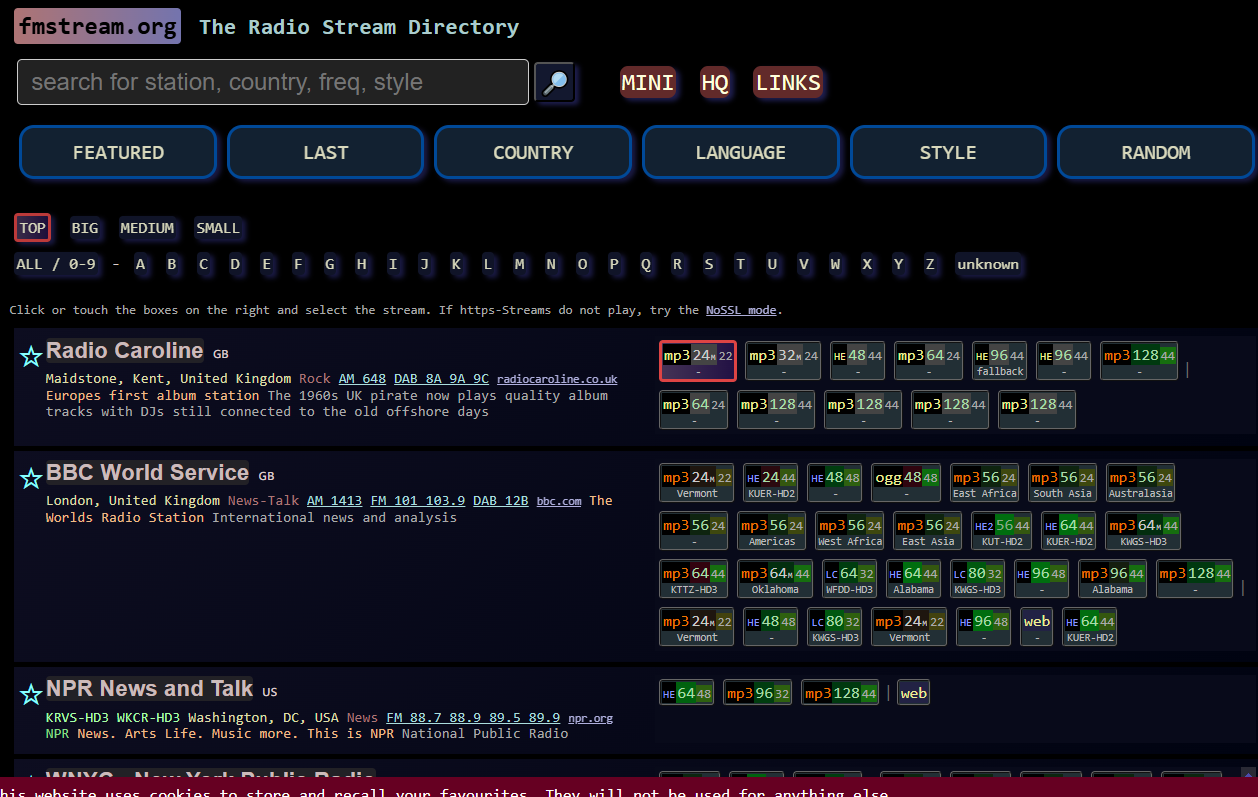Open the NoSSL mode link

point(740,310)
